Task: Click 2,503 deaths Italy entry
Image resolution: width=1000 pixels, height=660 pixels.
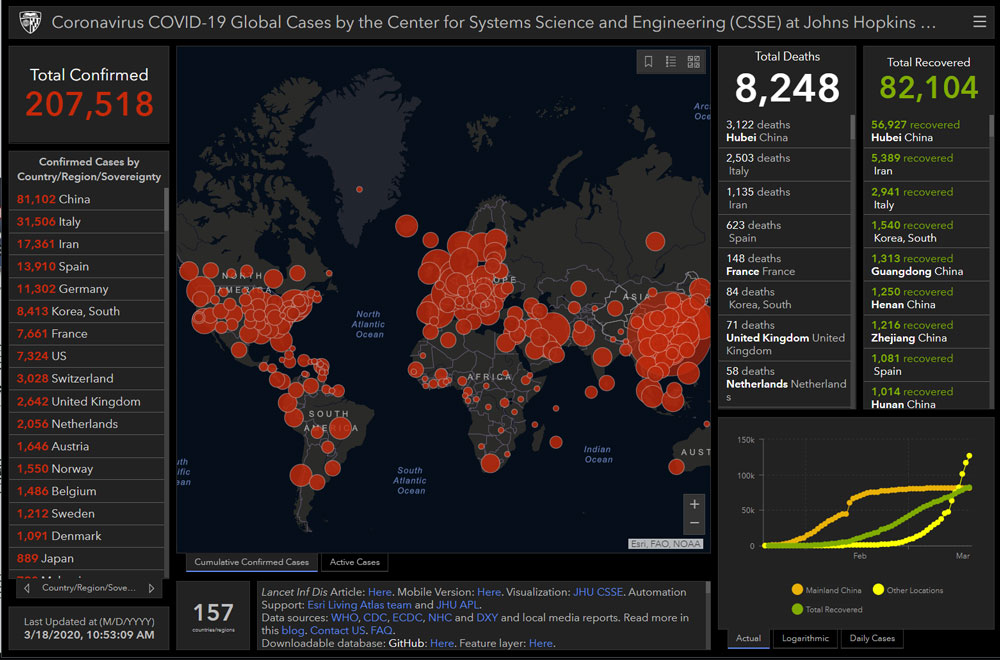Action: coord(785,165)
